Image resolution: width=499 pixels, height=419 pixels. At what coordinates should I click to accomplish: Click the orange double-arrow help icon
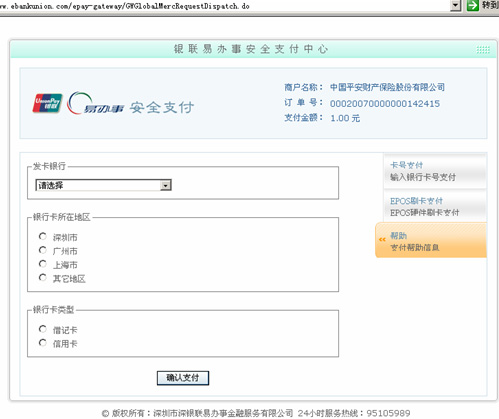(x=382, y=239)
